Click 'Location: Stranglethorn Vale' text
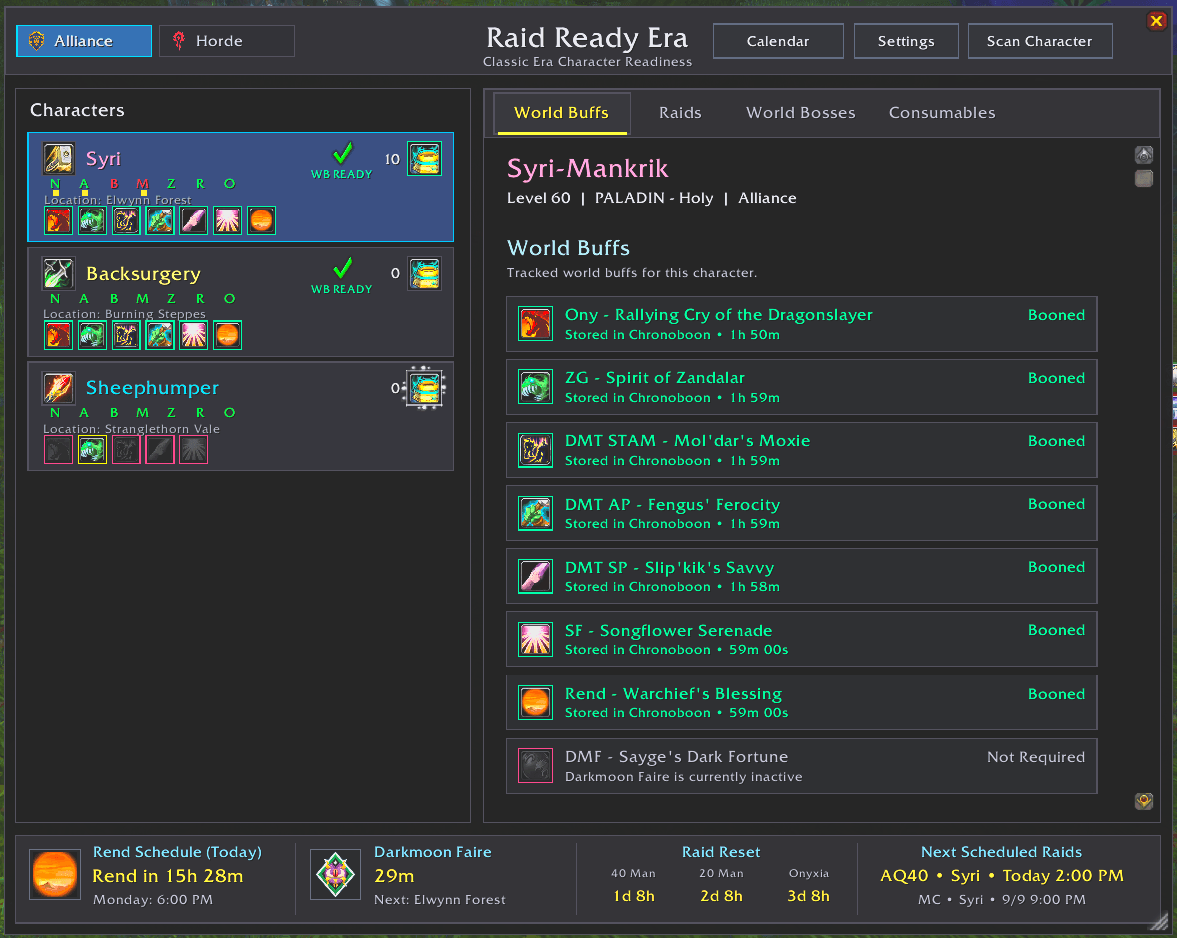This screenshot has height=938, width=1177. click(131, 428)
